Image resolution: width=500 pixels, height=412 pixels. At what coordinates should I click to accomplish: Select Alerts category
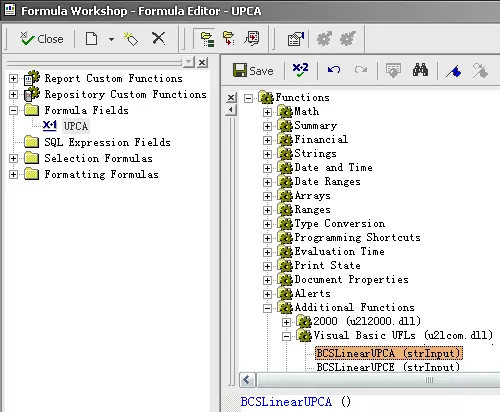[x=312, y=293]
